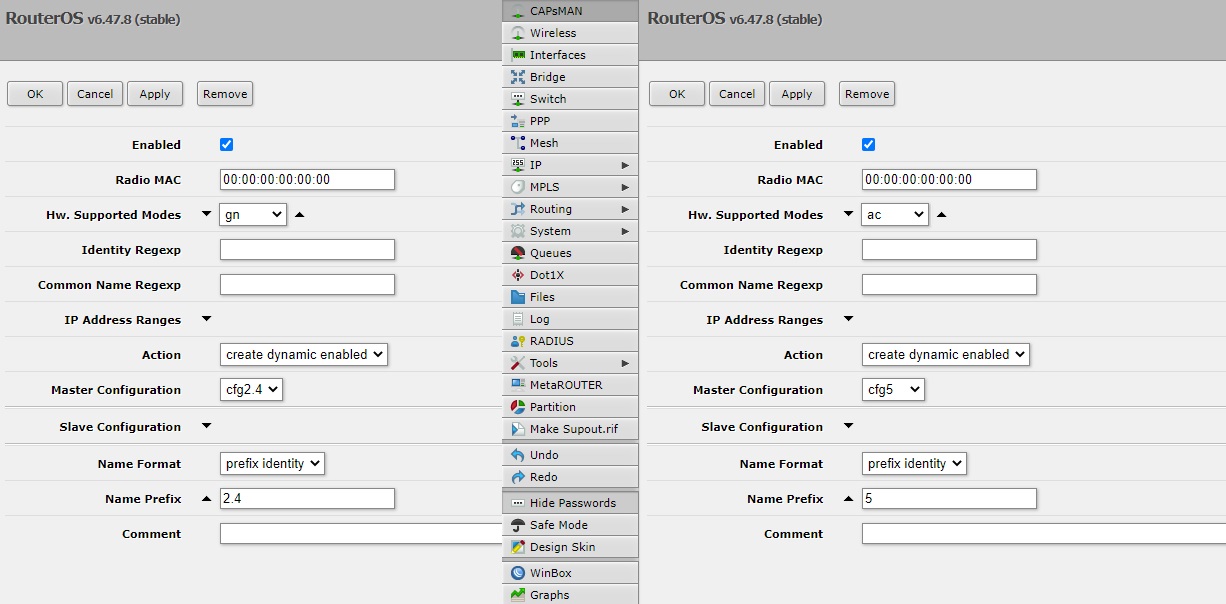Click the Interfaces icon

tap(517, 55)
